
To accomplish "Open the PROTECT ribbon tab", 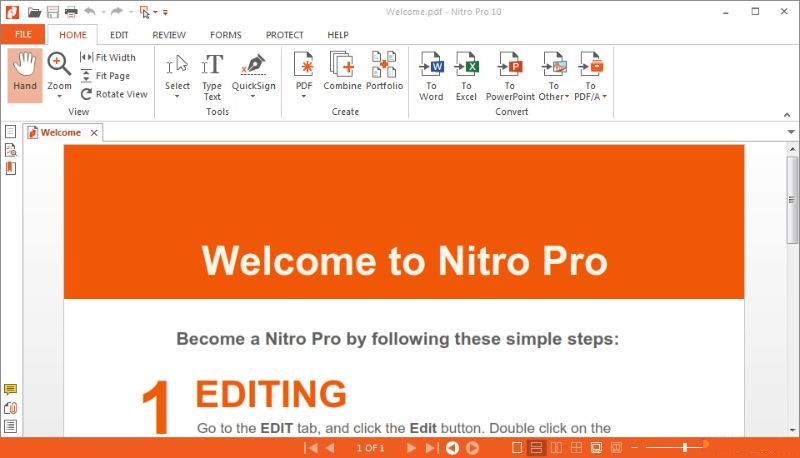I will 284,35.
